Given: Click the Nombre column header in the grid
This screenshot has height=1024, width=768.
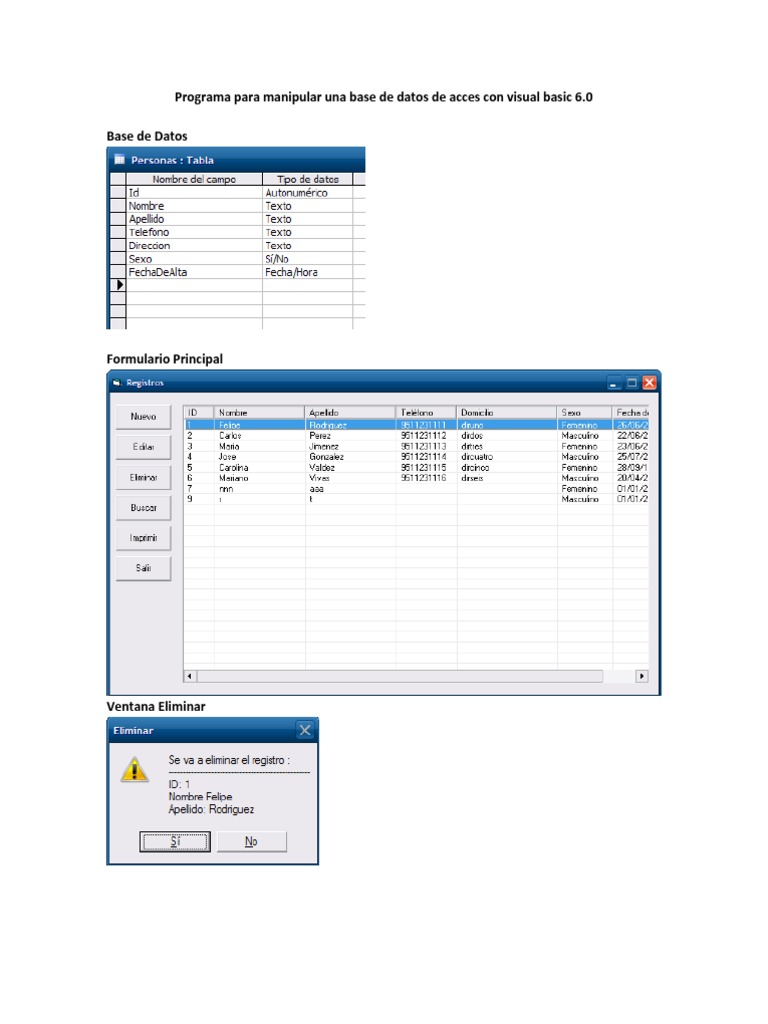Looking at the screenshot, I should [x=259, y=413].
